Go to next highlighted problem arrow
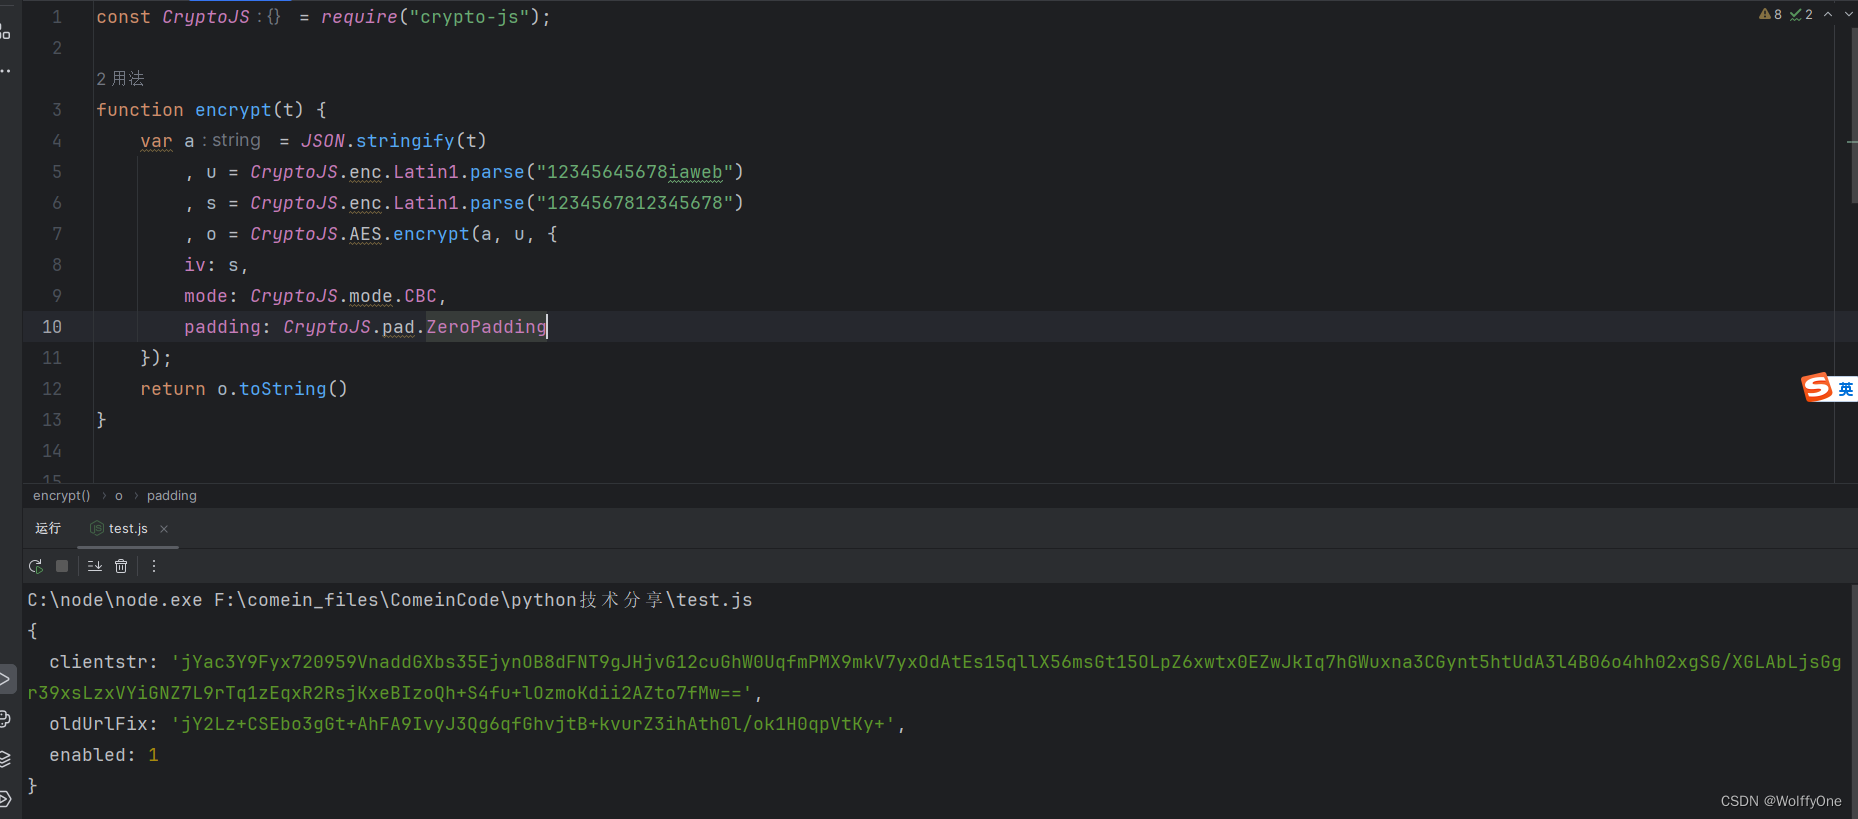Image resolution: width=1858 pixels, height=819 pixels. [1849, 14]
